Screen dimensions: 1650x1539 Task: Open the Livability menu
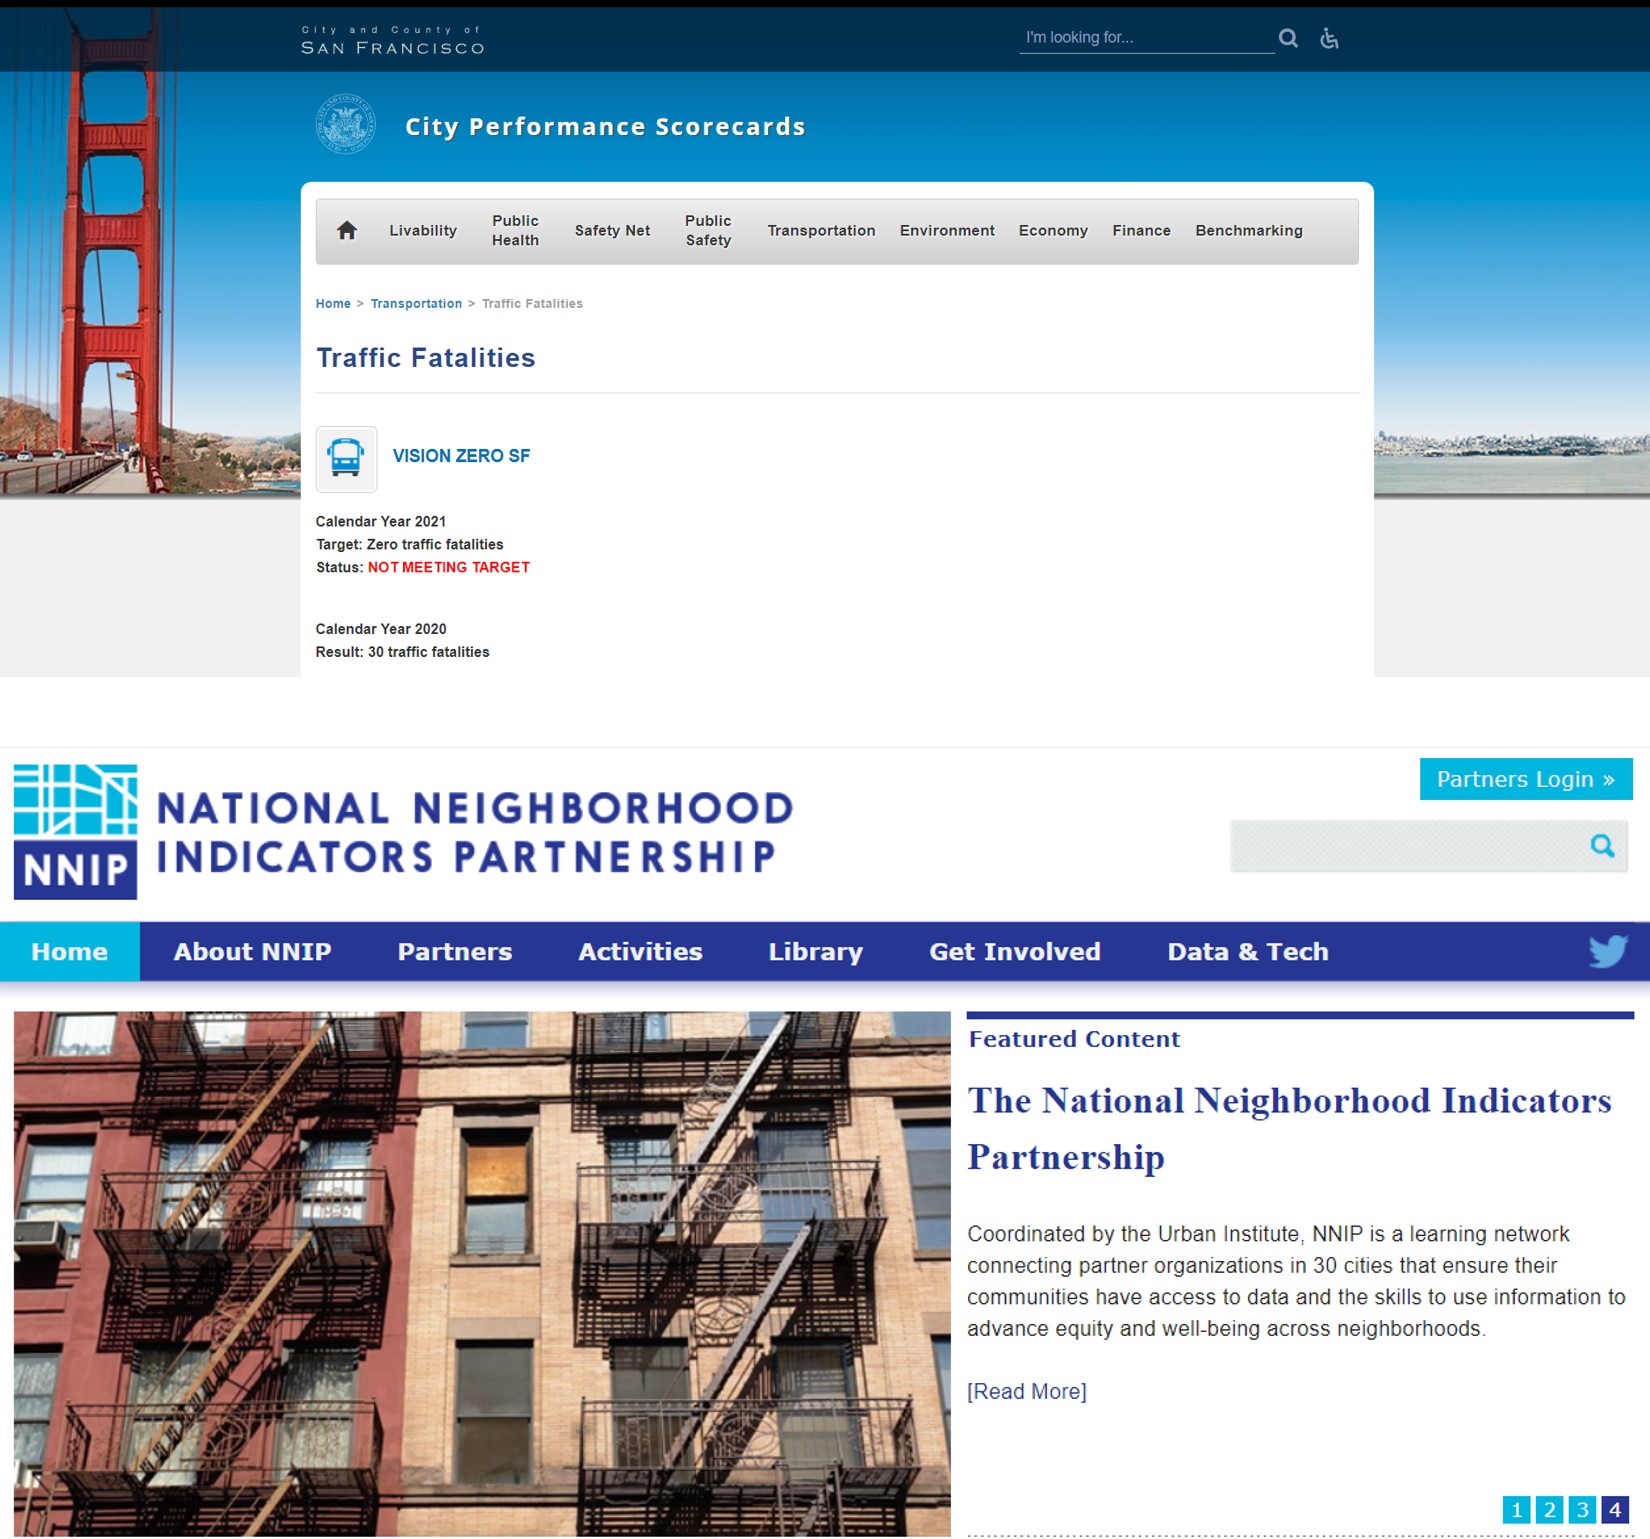[423, 231]
